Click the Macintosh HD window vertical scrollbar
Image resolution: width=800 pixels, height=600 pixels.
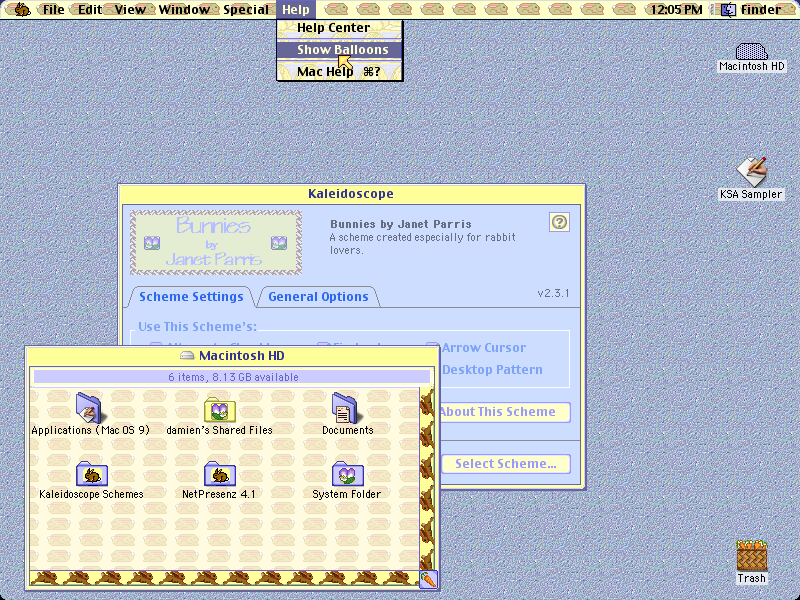tap(427, 479)
